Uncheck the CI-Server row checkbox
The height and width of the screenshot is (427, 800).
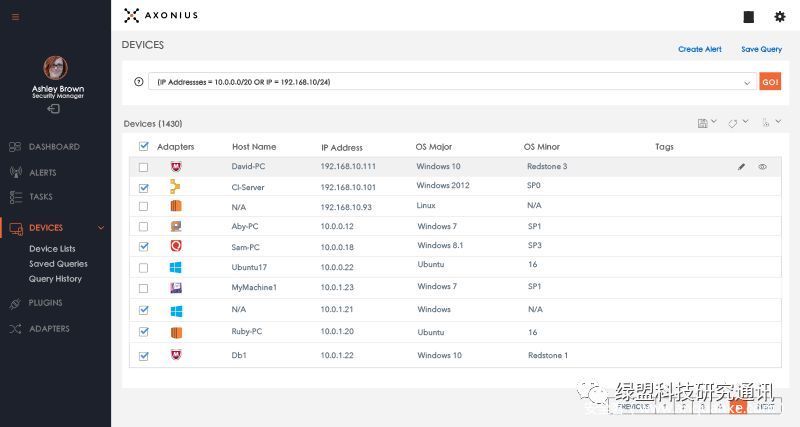pyautogui.click(x=144, y=187)
